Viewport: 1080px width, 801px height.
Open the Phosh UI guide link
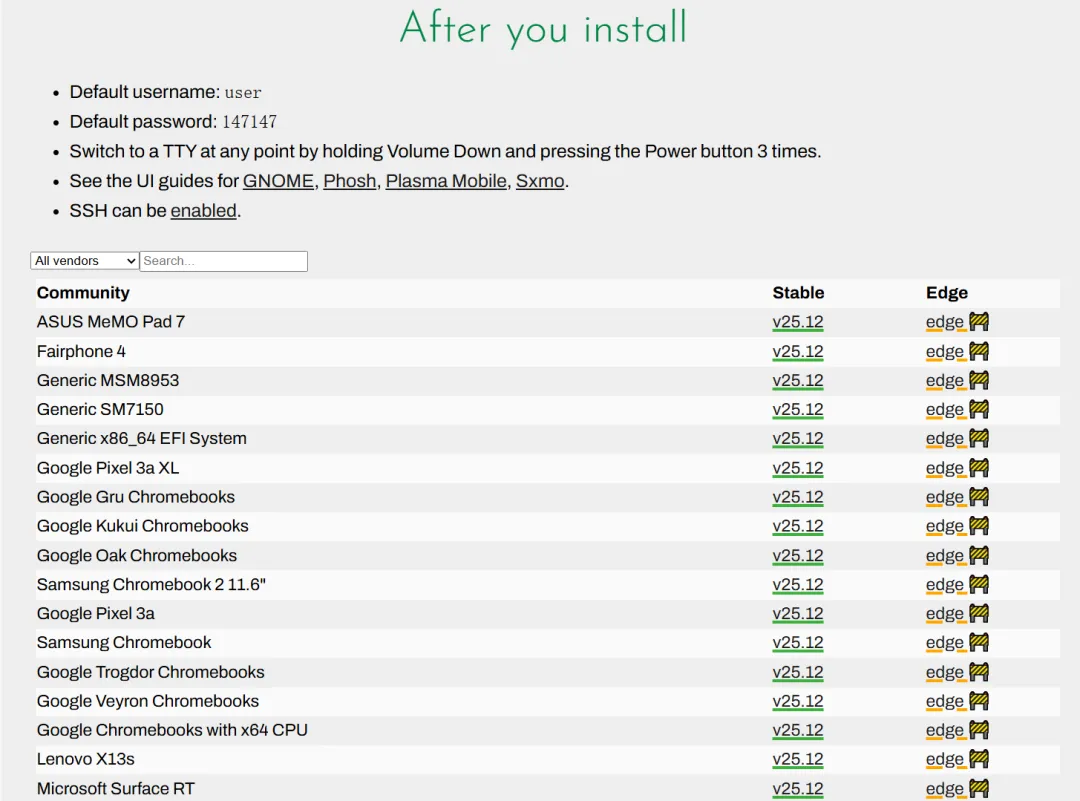pyautogui.click(x=350, y=181)
